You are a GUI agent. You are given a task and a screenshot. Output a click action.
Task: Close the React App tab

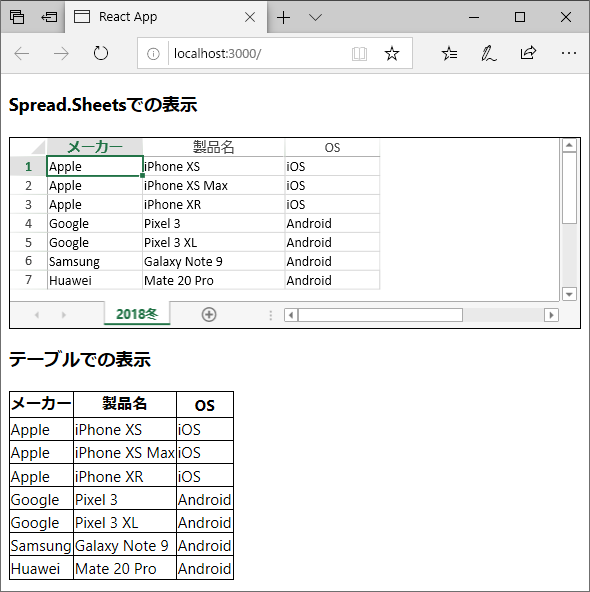pos(250,17)
